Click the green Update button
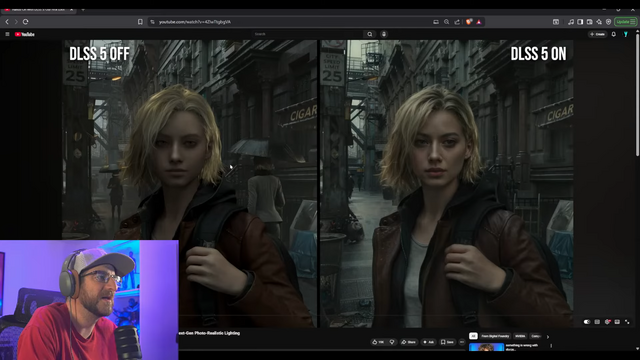 (626, 22)
